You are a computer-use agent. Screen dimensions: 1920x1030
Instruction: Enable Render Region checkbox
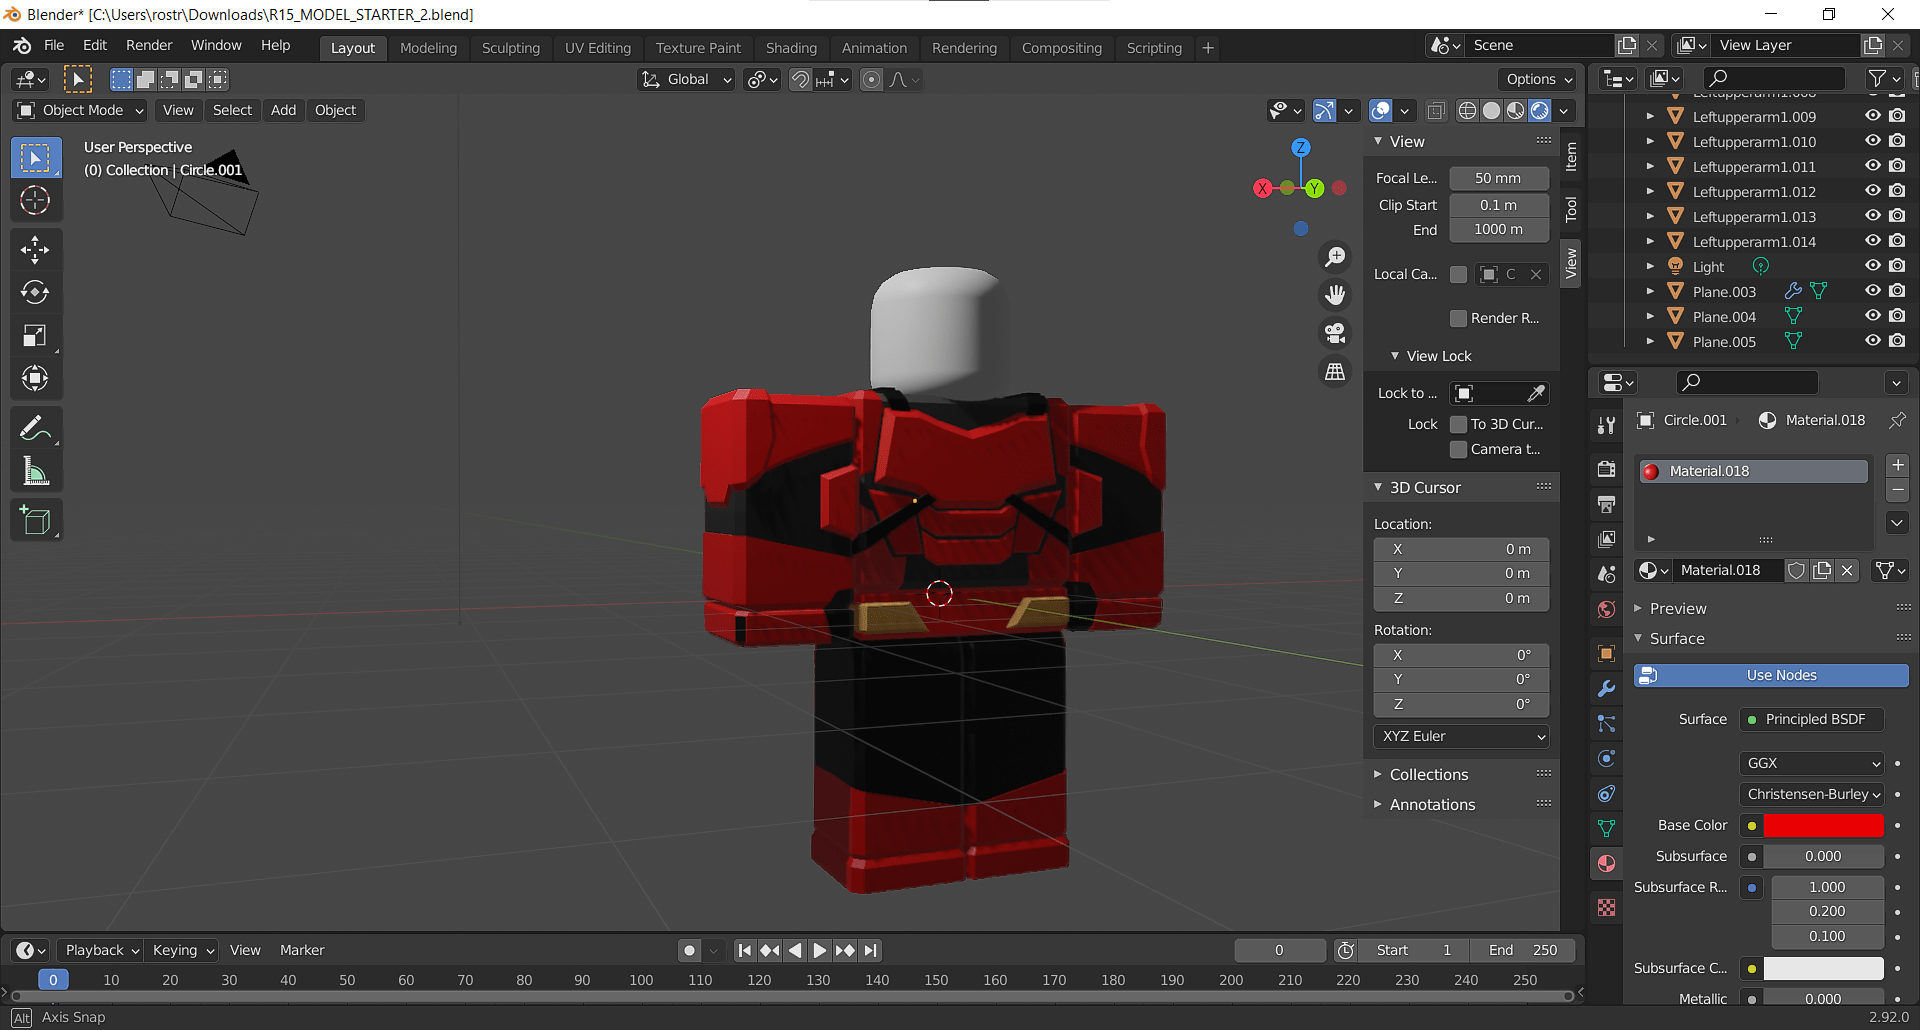(1459, 318)
